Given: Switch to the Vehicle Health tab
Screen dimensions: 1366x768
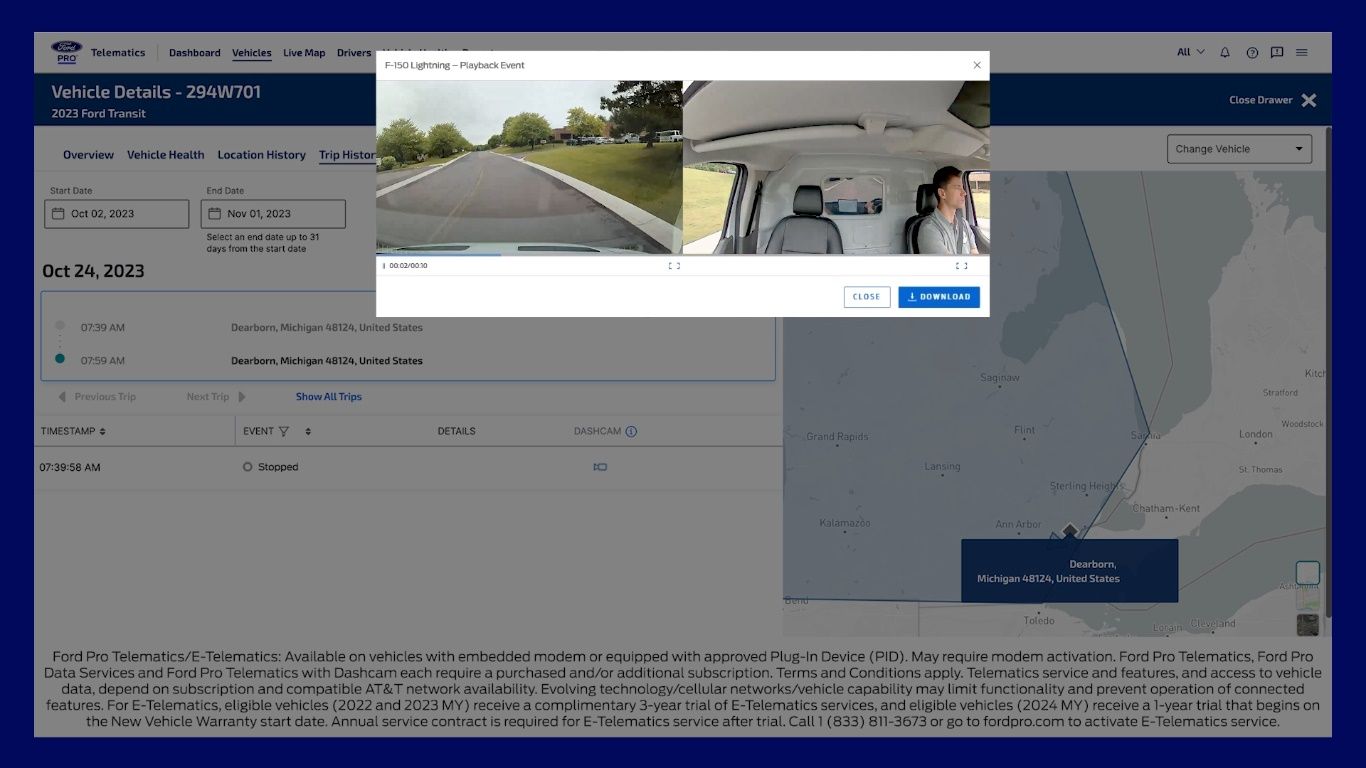Looking at the screenshot, I should pyautogui.click(x=166, y=155).
